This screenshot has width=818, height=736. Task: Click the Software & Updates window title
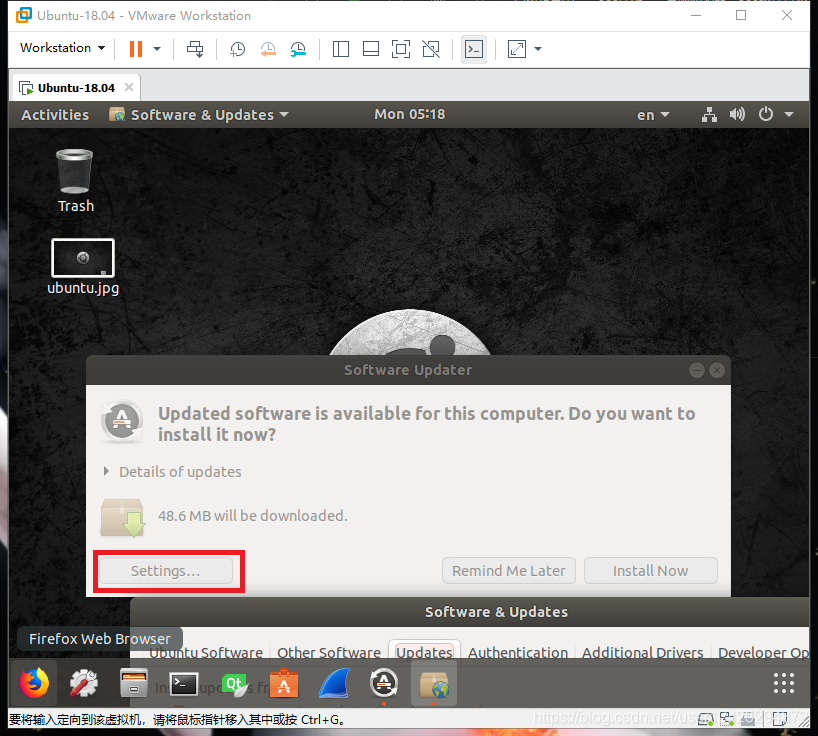point(496,612)
